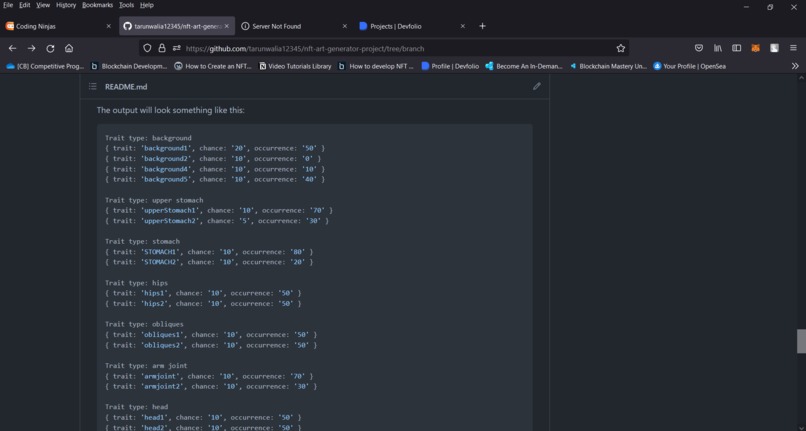The image size is (806, 431).
Task: Go forward one page
Action: pyautogui.click(x=31, y=48)
